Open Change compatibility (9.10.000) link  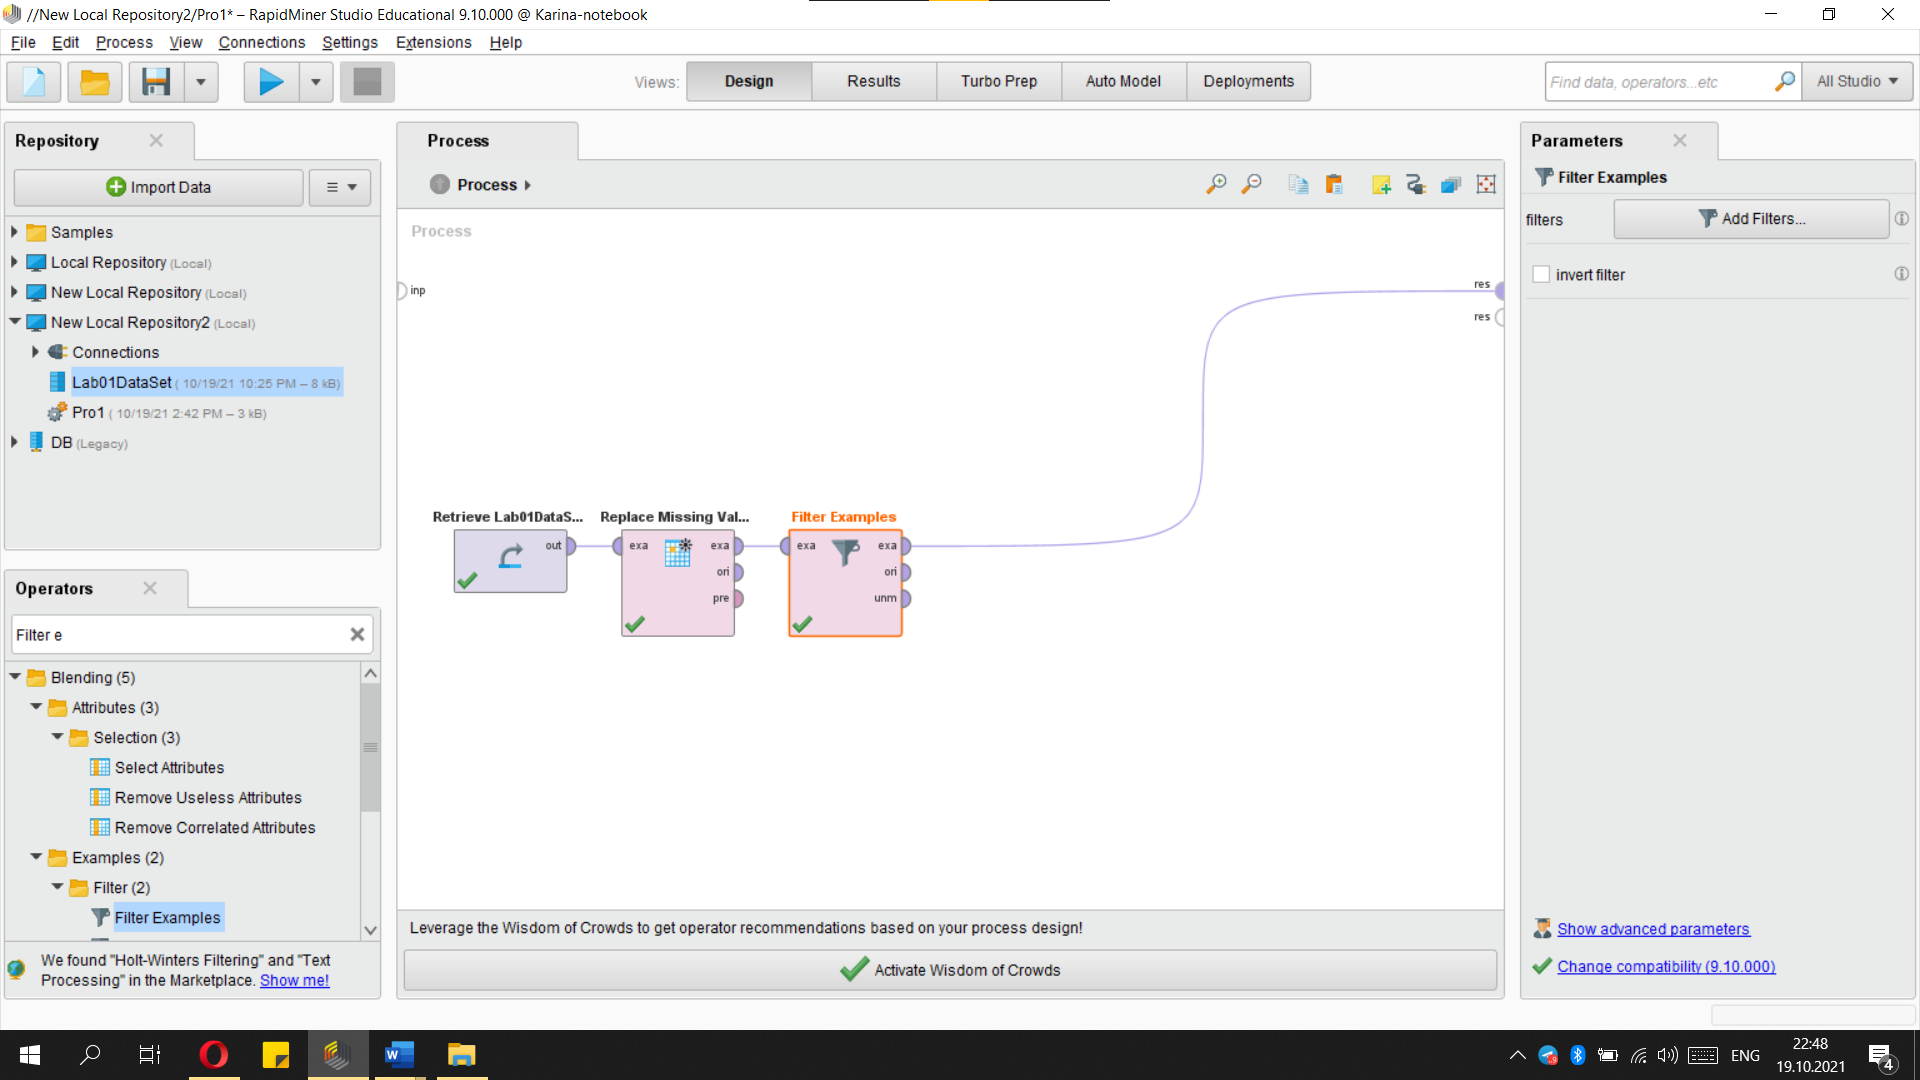click(1666, 966)
